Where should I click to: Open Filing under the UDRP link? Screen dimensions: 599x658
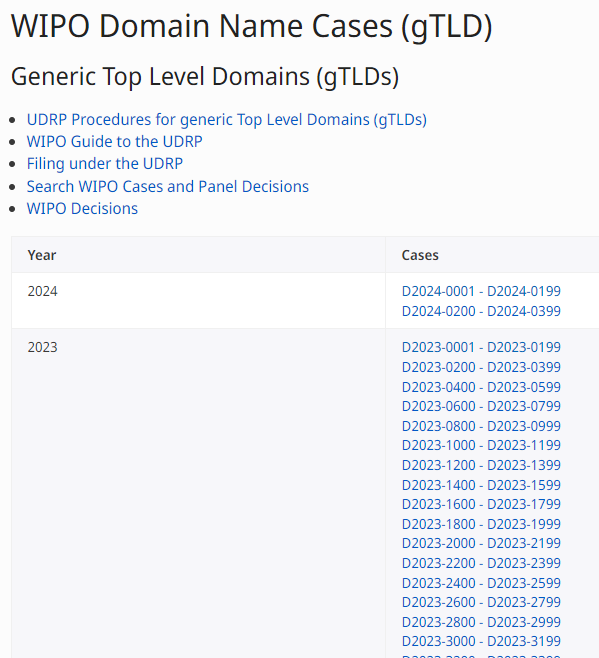pos(105,164)
